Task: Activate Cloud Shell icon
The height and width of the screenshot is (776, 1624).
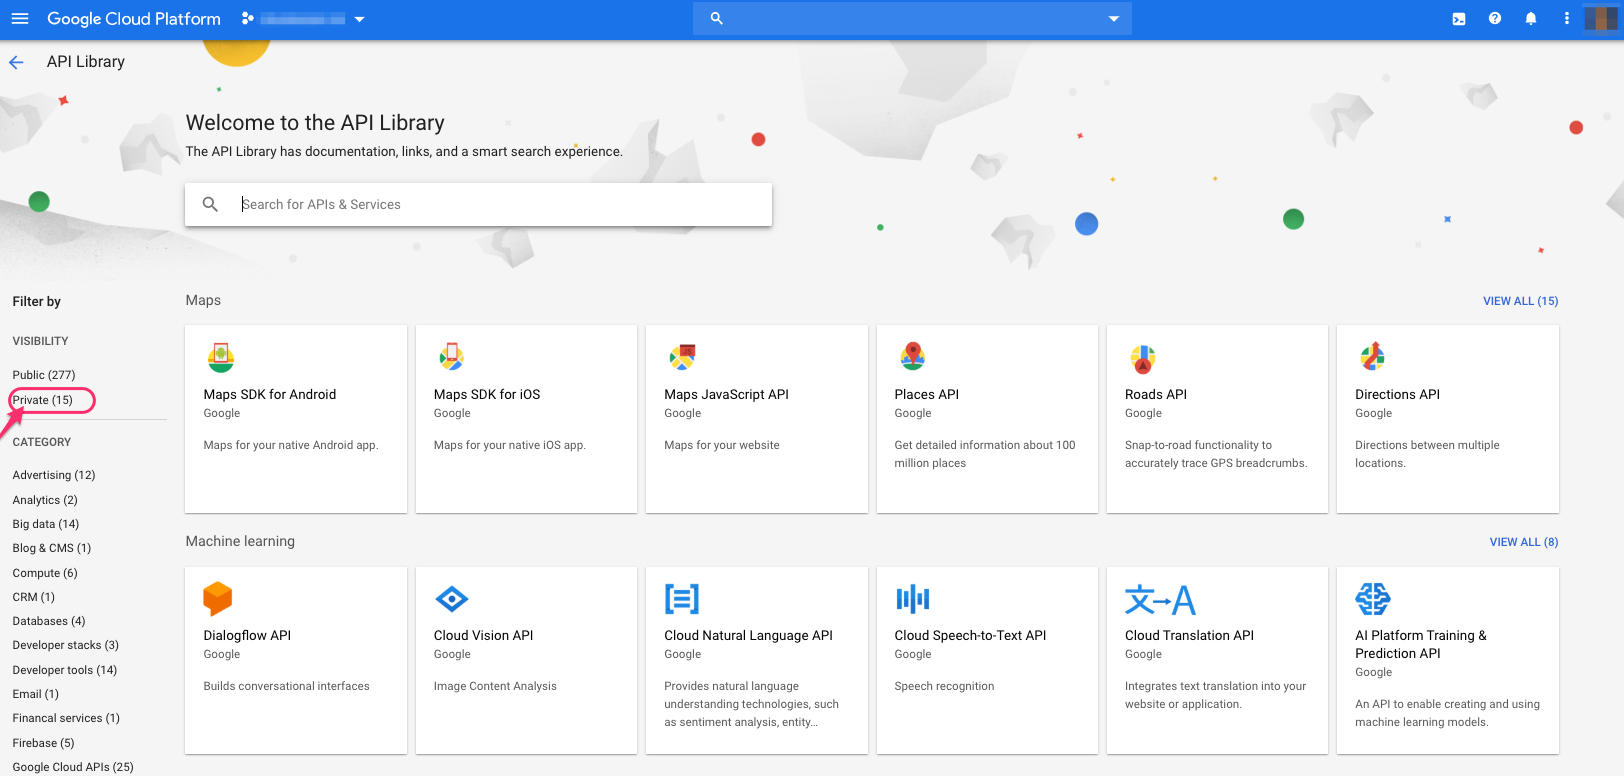Action: click(x=1459, y=18)
